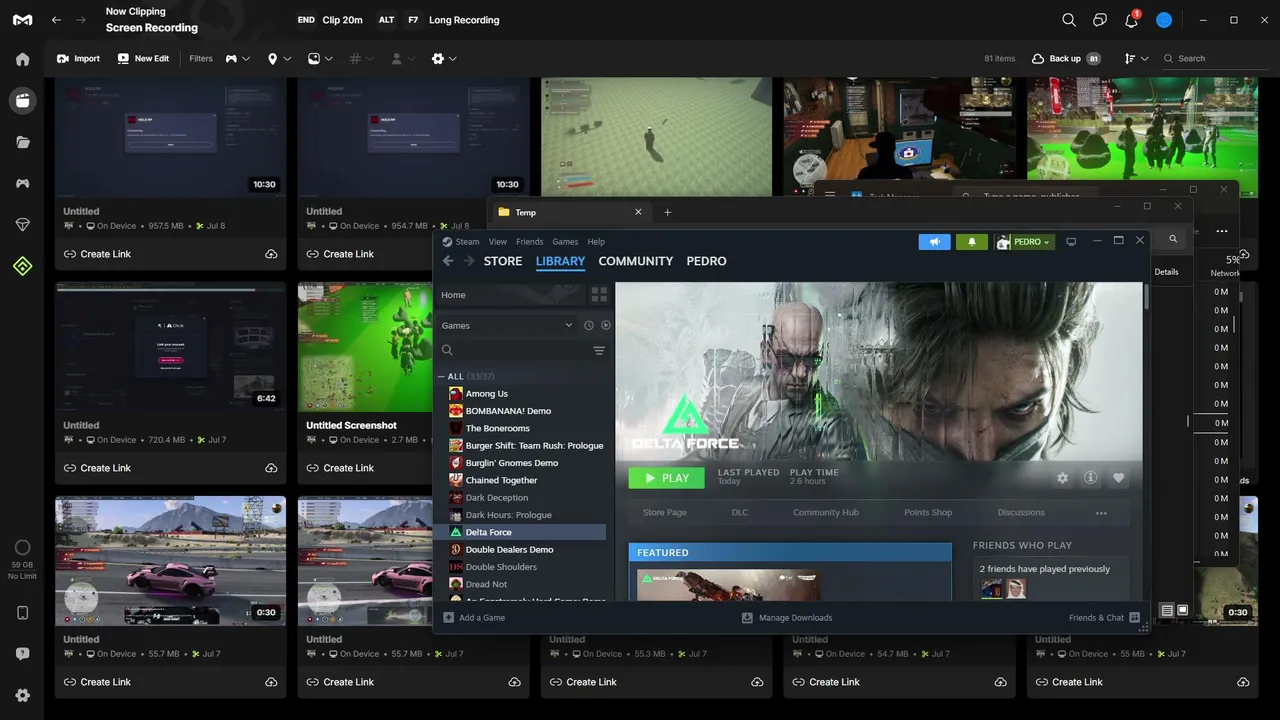The width and height of the screenshot is (1280, 720).
Task: Add a new tab in File Explorer
Action: [x=668, y=212]
